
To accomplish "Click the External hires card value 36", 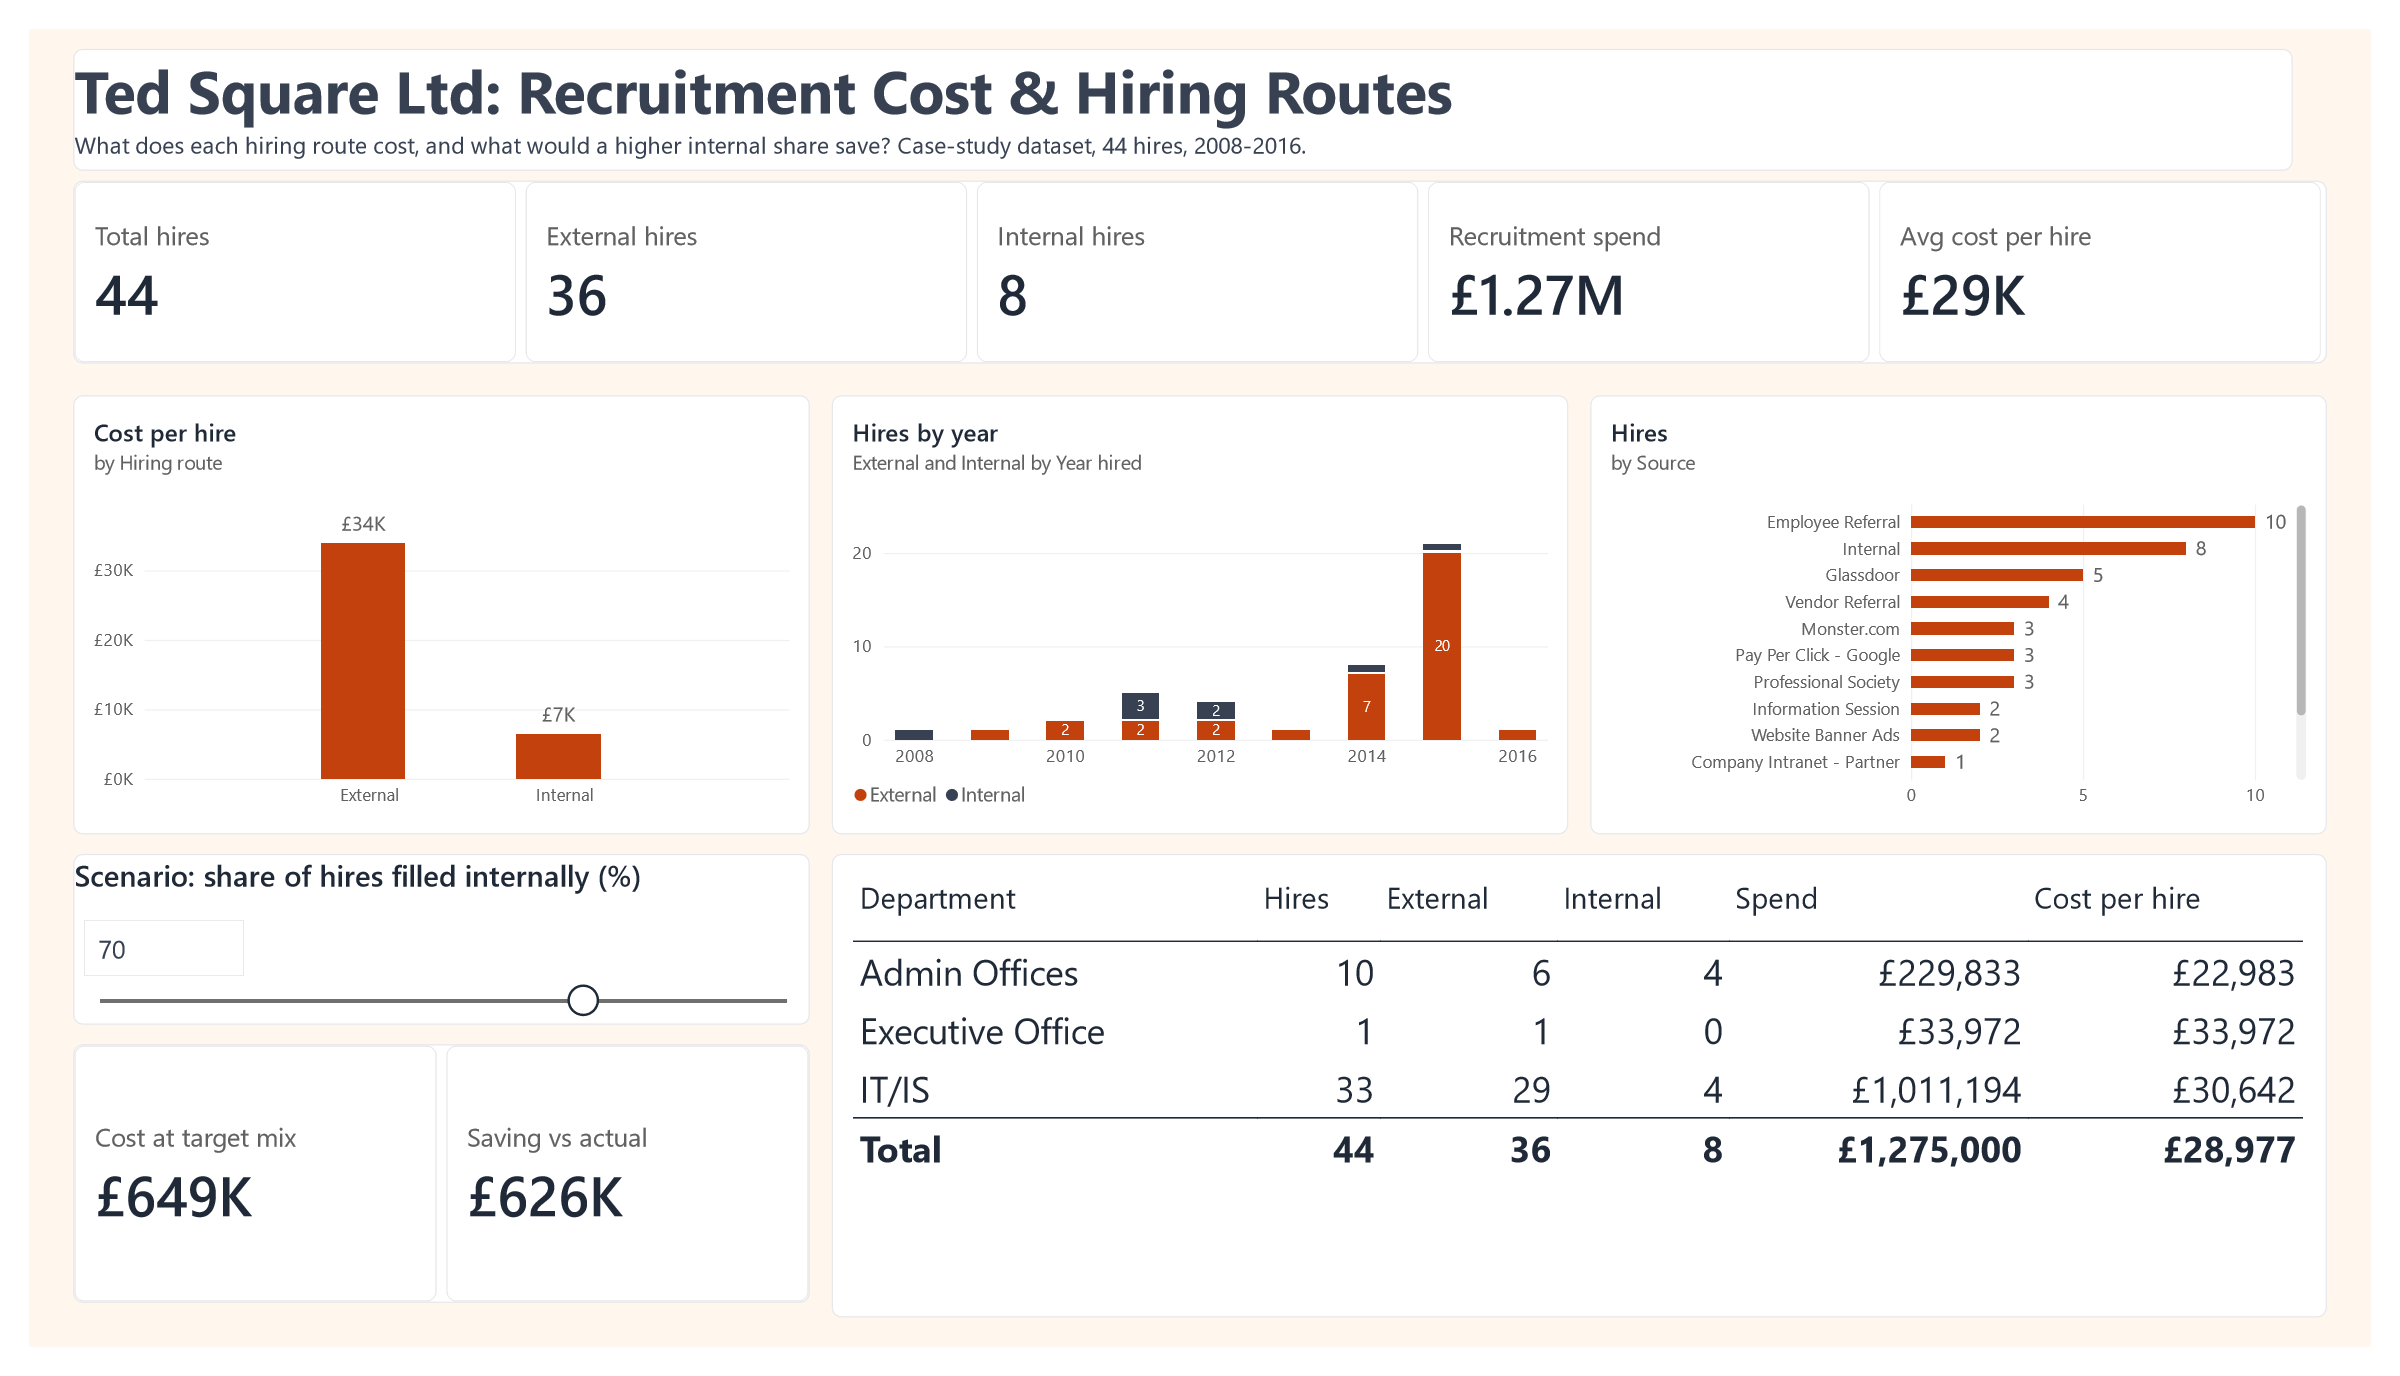I will click(x=577, y=296).
